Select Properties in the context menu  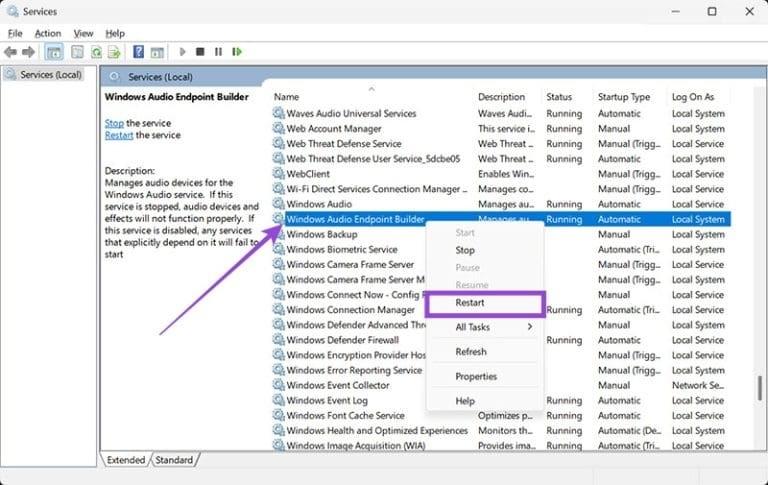476,376
